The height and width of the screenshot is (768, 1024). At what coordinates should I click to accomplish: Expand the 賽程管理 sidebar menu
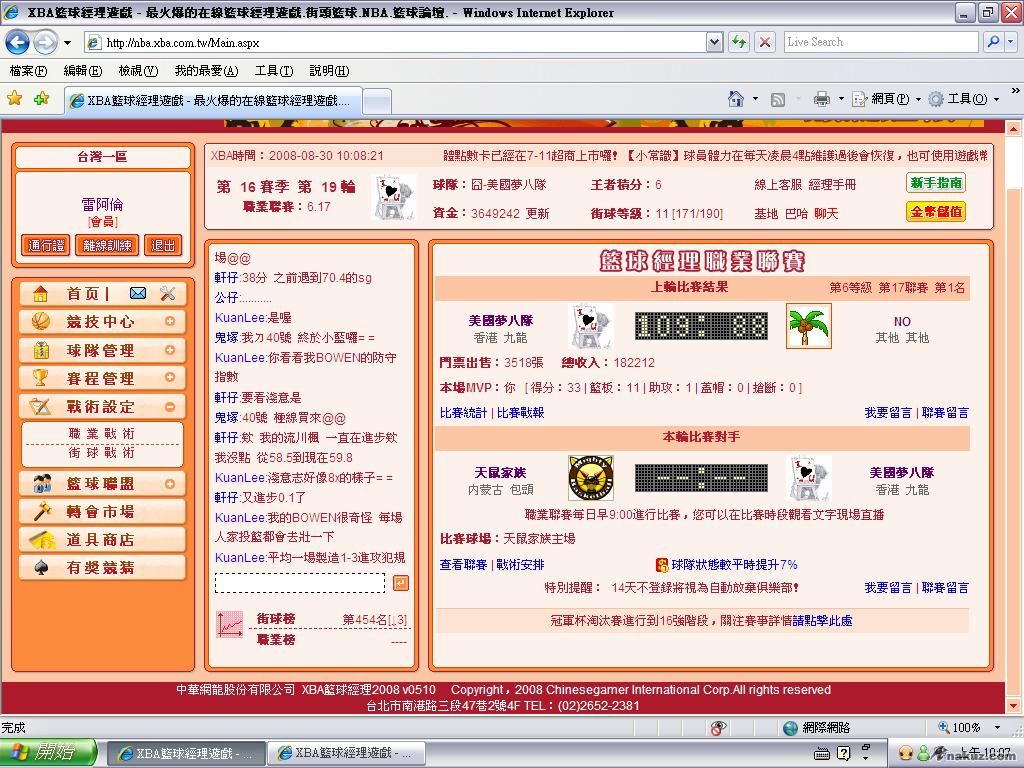(x=170, y=377)
